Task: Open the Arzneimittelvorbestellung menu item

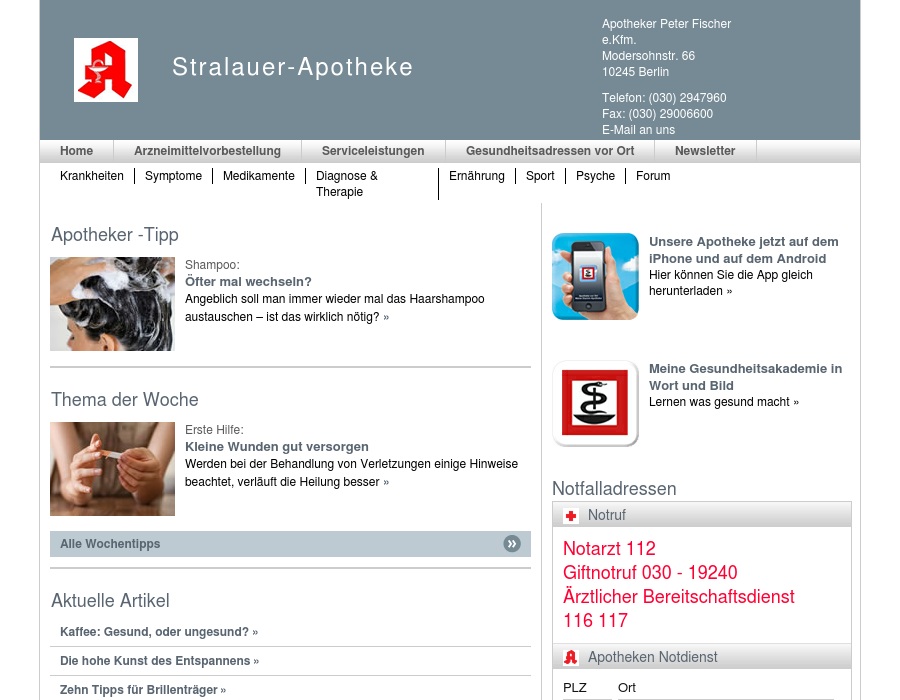Action: [x=207, y=151]
